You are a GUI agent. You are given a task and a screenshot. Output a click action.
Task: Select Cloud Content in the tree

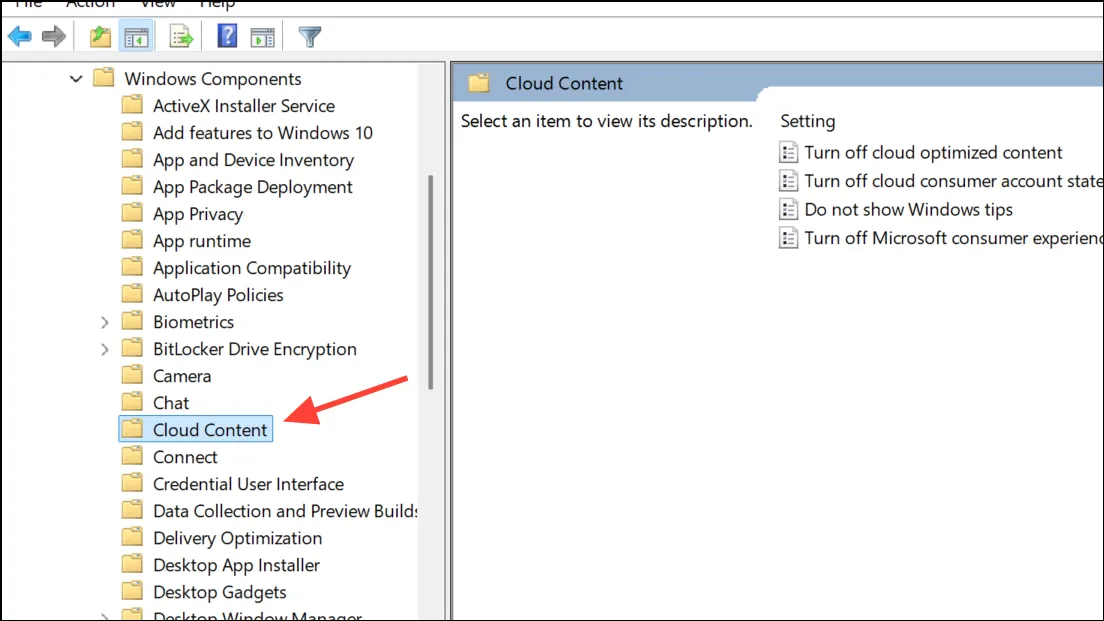196,429
